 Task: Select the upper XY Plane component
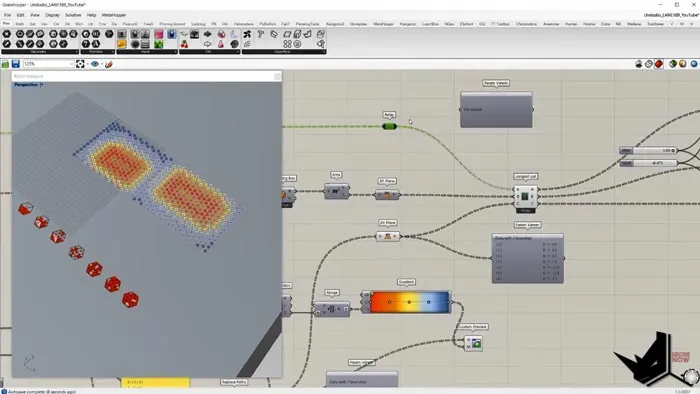pos(387,195)
